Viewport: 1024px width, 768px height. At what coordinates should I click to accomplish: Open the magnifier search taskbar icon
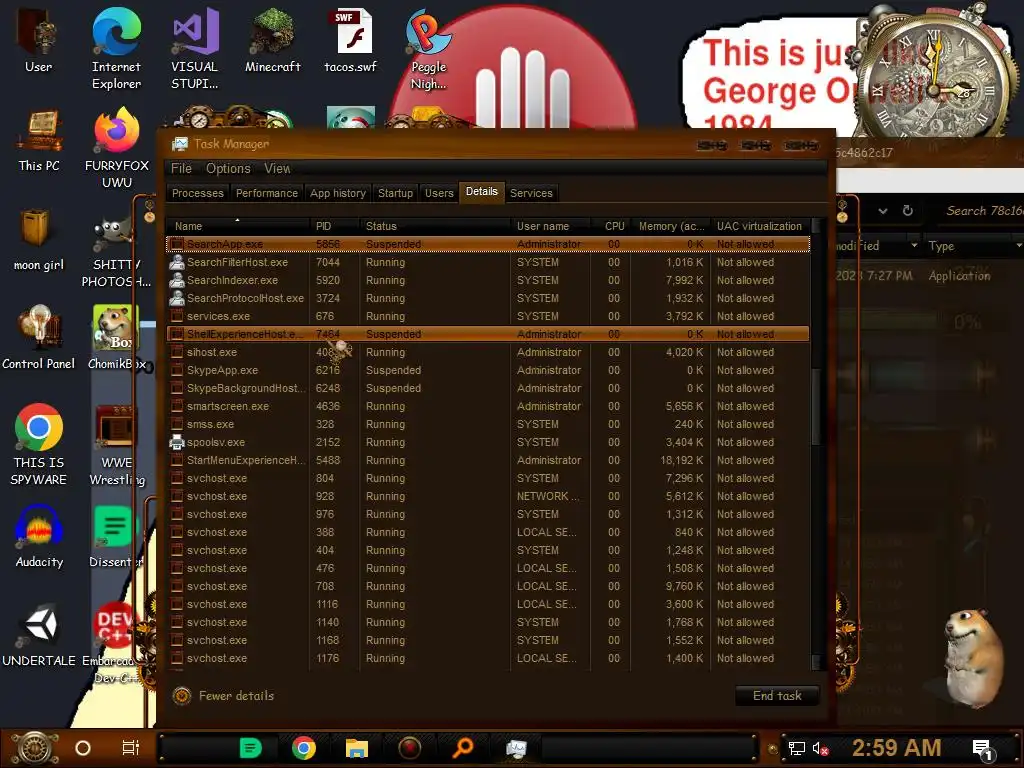[462, 746]
